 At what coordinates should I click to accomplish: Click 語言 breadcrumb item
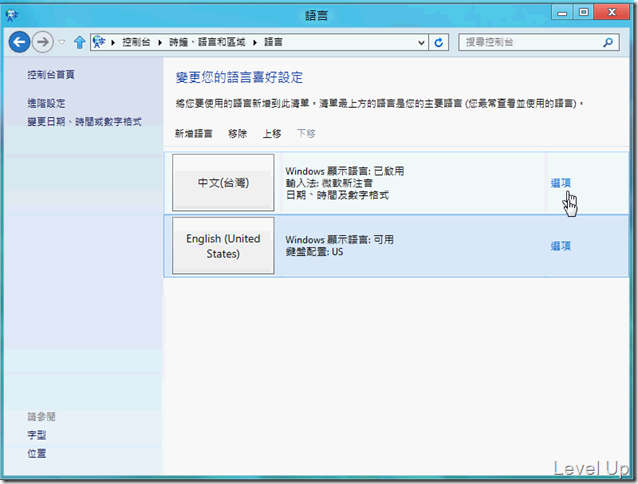click(x=273, y=42)
